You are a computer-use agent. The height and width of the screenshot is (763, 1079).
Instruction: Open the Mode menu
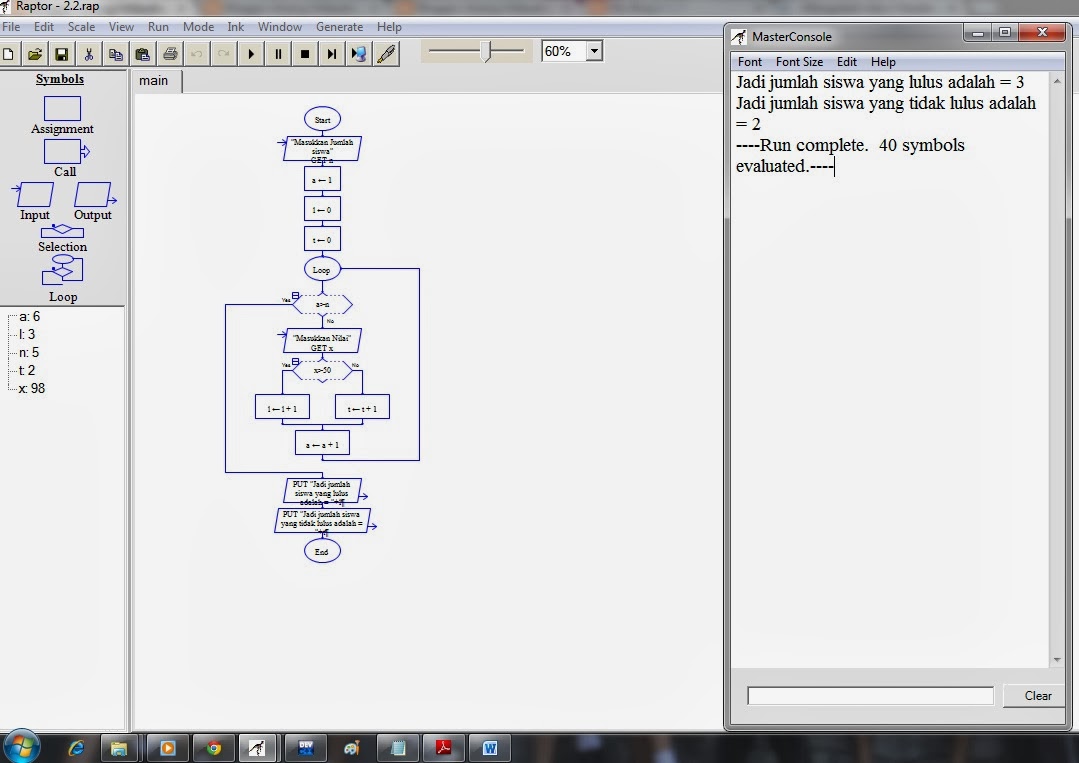click(x=198, y=27)
